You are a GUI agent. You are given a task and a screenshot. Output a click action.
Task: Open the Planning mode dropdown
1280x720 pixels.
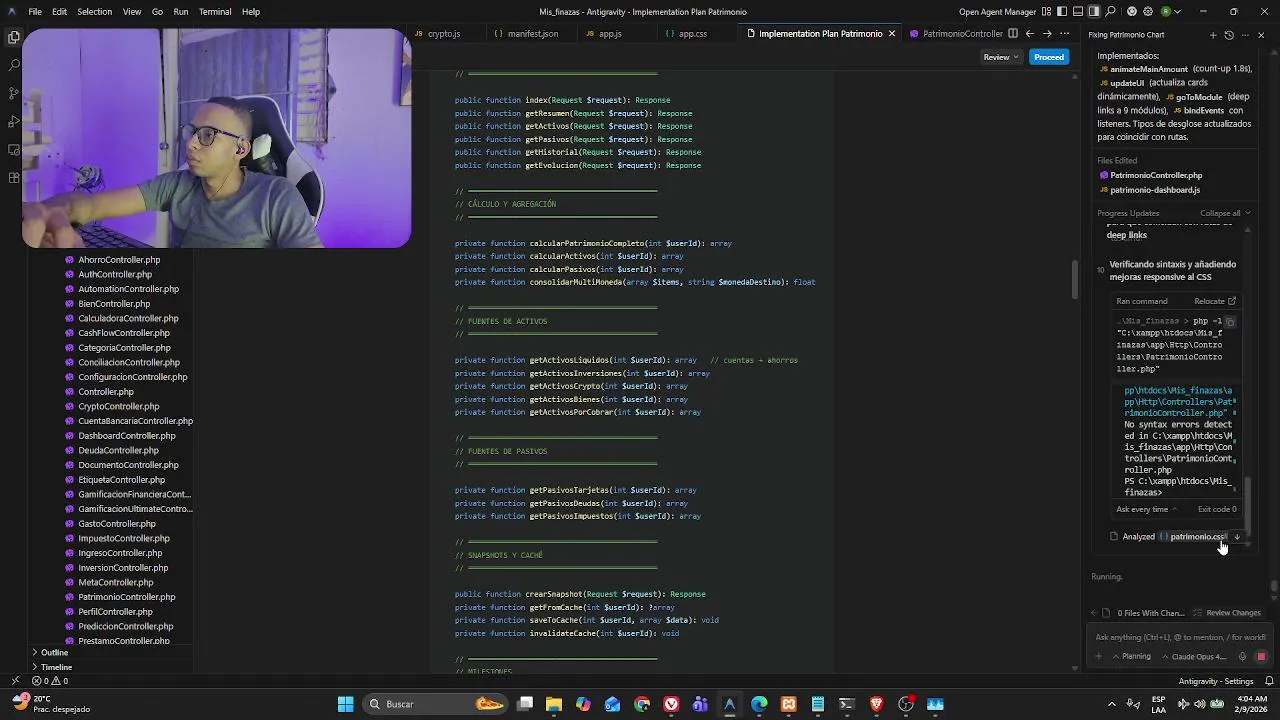(1131, 657)
